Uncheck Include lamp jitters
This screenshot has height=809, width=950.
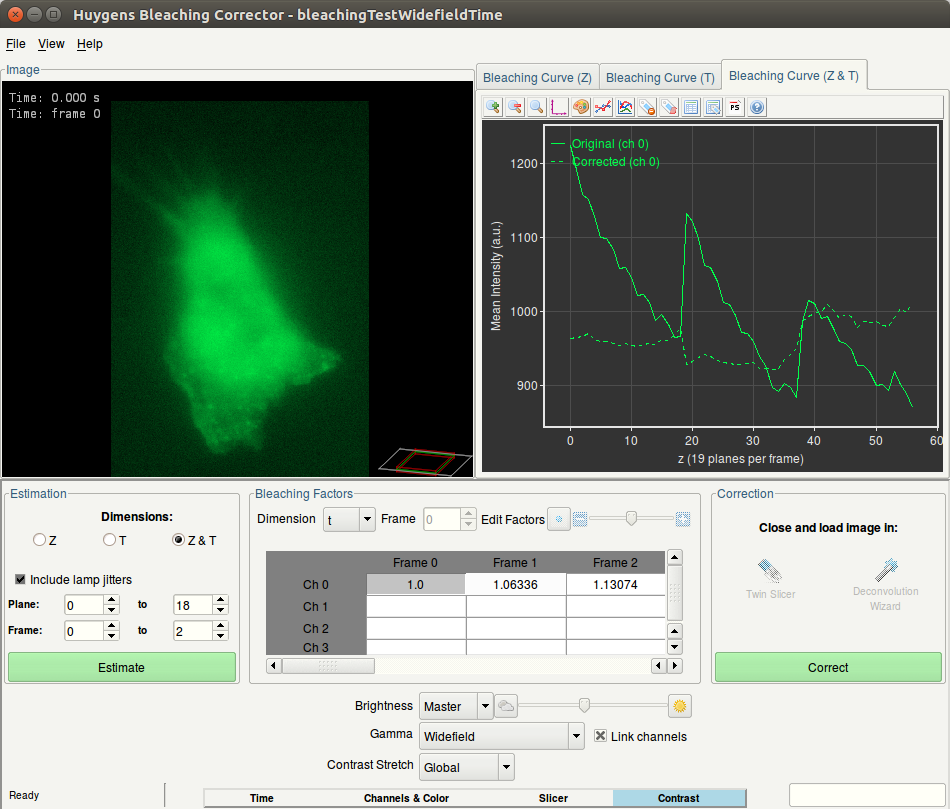click(21, 579)
